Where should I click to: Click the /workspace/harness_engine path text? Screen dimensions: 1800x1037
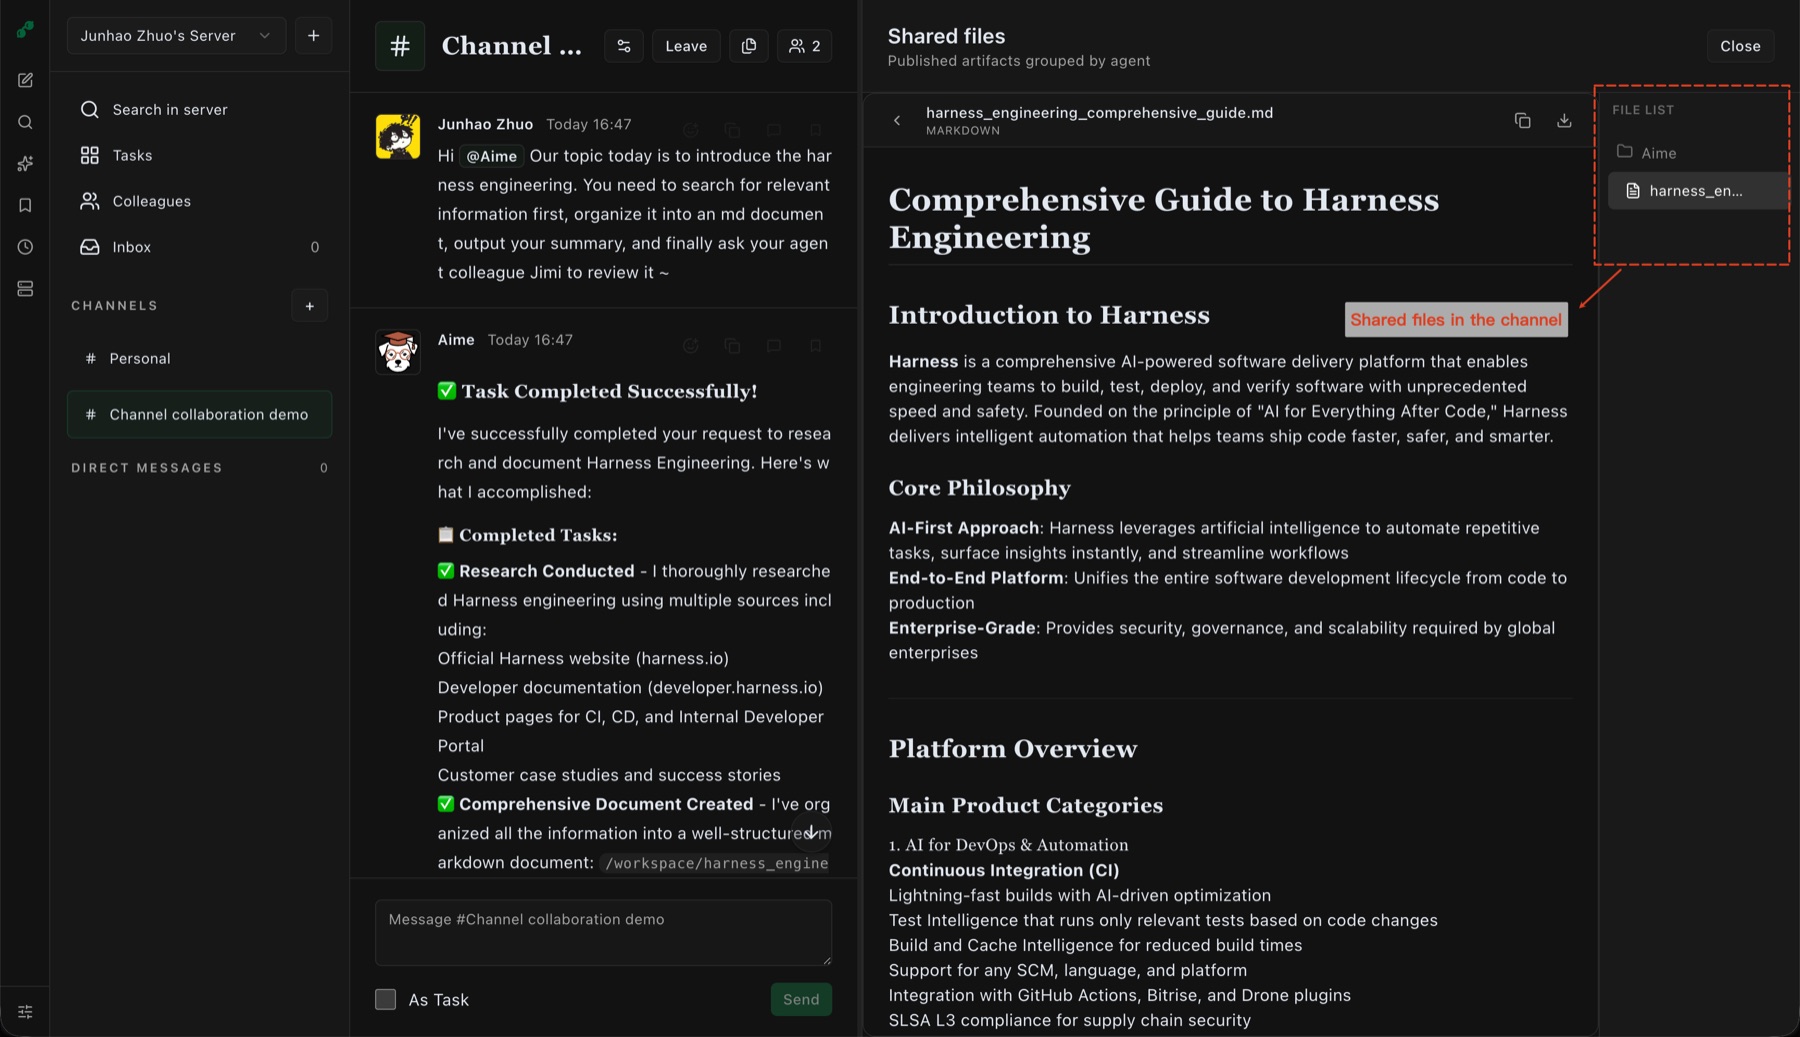(x=717, y=863)
